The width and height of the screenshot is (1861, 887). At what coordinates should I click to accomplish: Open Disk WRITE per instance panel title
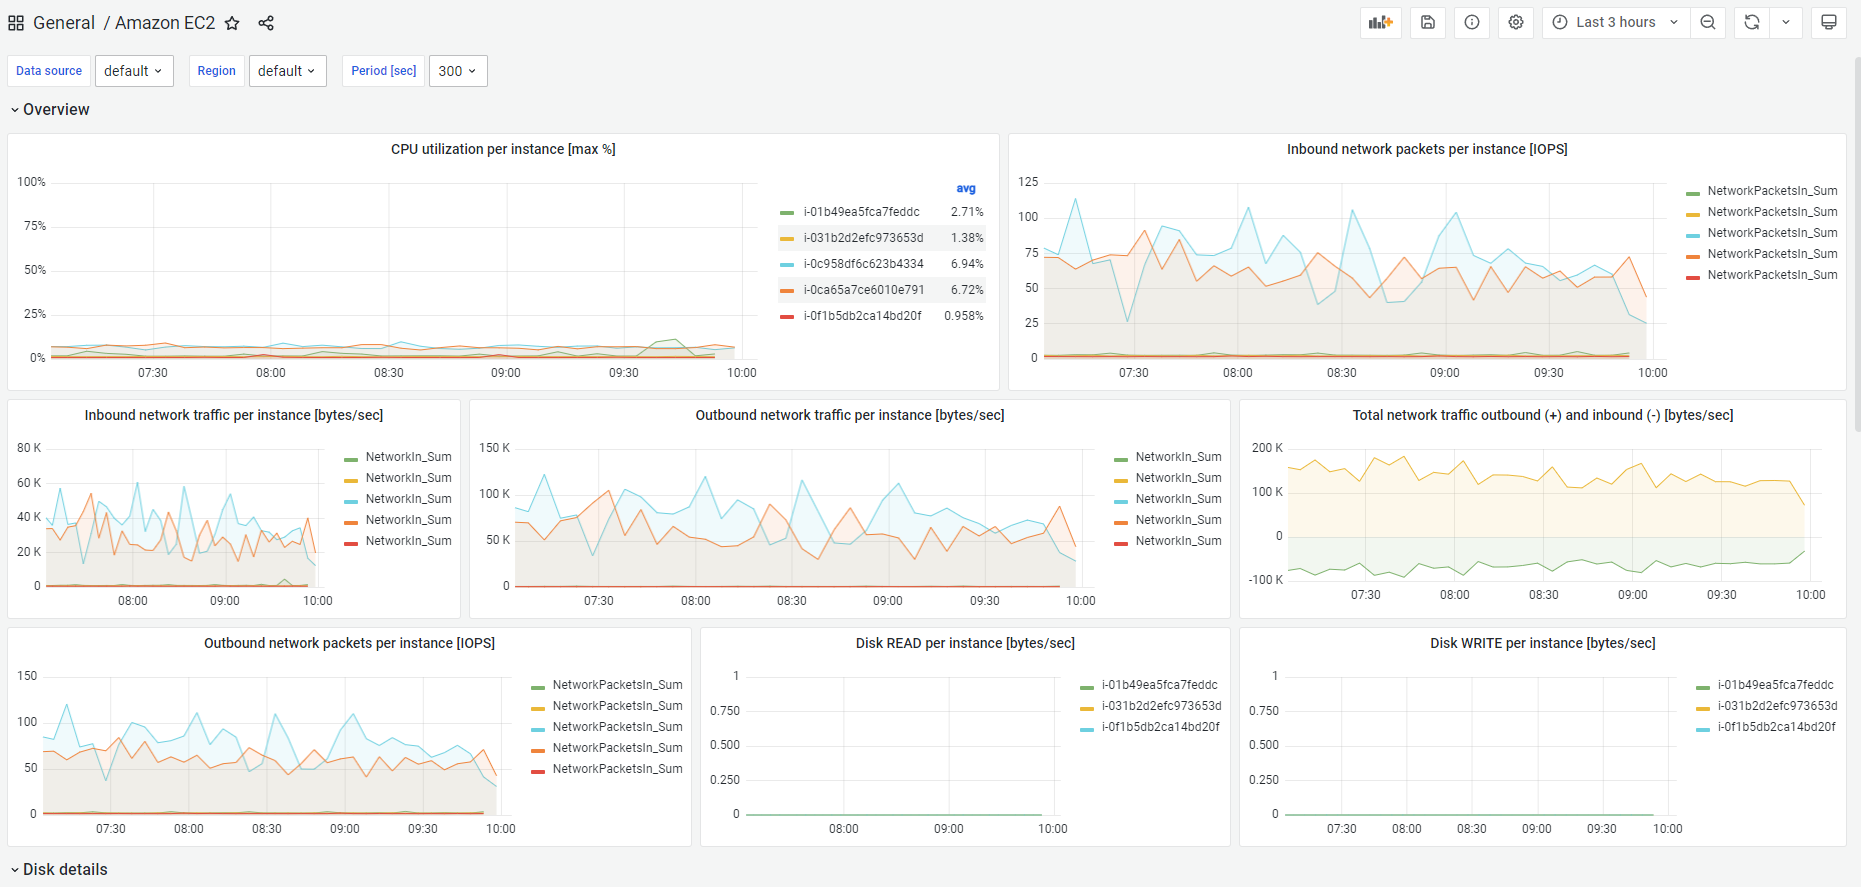1543,643
